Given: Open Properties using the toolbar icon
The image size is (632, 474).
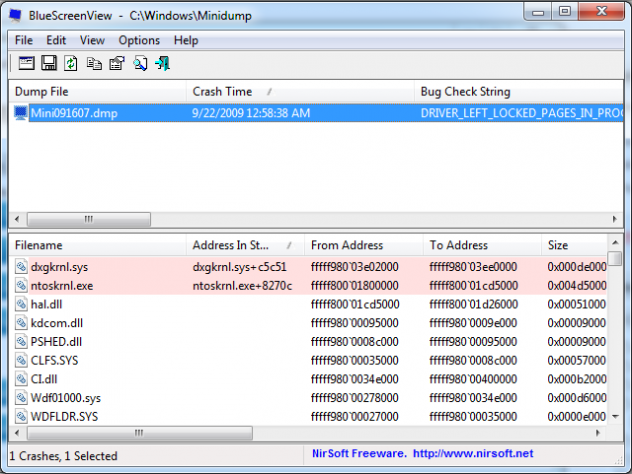Looking at the screenshot, I should pyautogui.click(x=116, y=64).
